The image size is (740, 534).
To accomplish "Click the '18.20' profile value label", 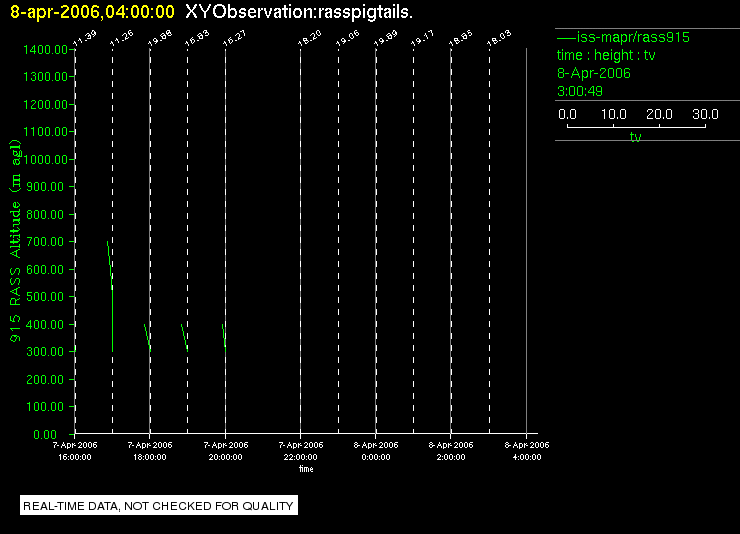I will click(310, 38).
